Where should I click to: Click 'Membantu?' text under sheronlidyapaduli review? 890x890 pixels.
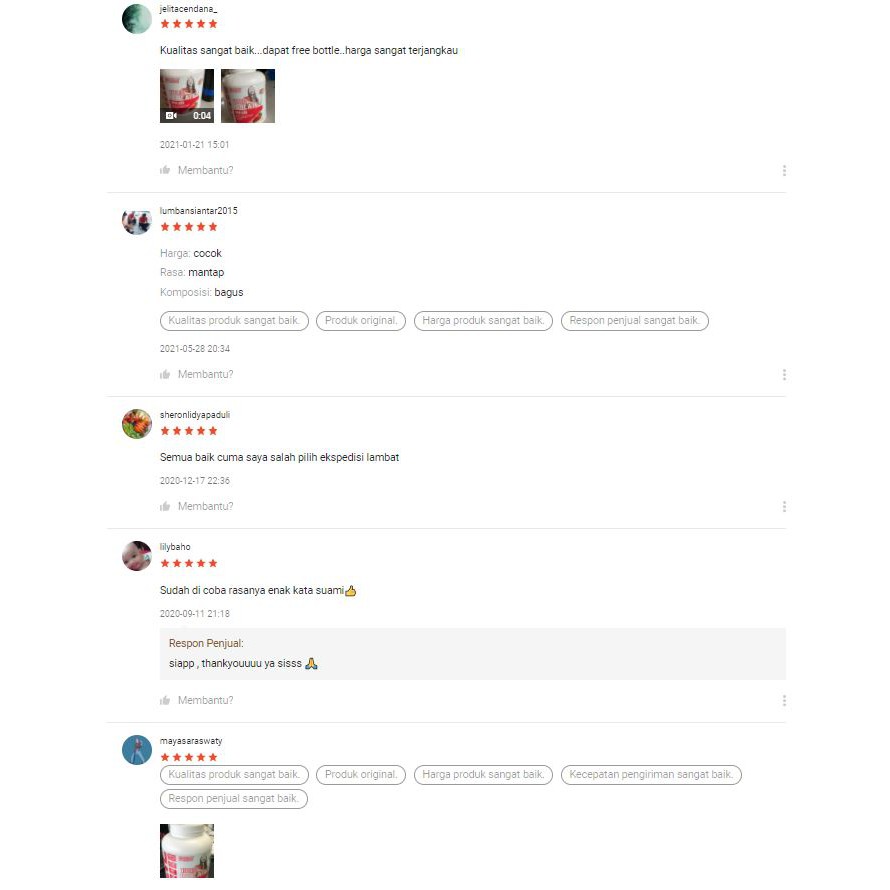(205, 506)
